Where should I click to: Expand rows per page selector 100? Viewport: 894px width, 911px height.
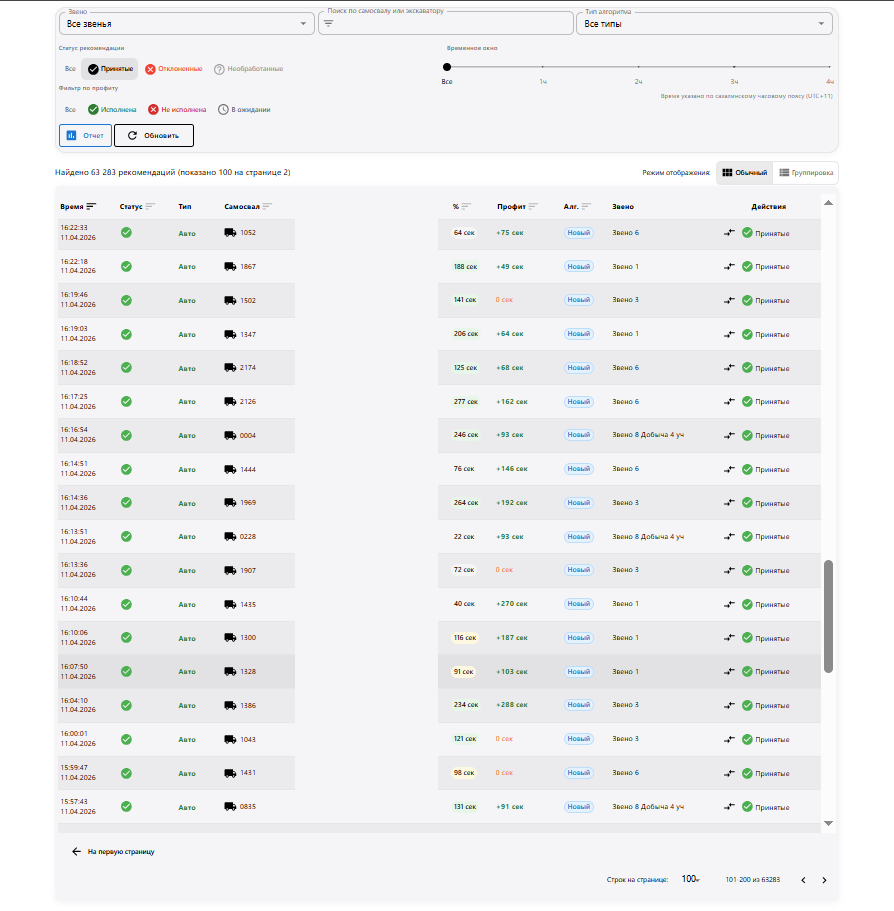(690, 880)
